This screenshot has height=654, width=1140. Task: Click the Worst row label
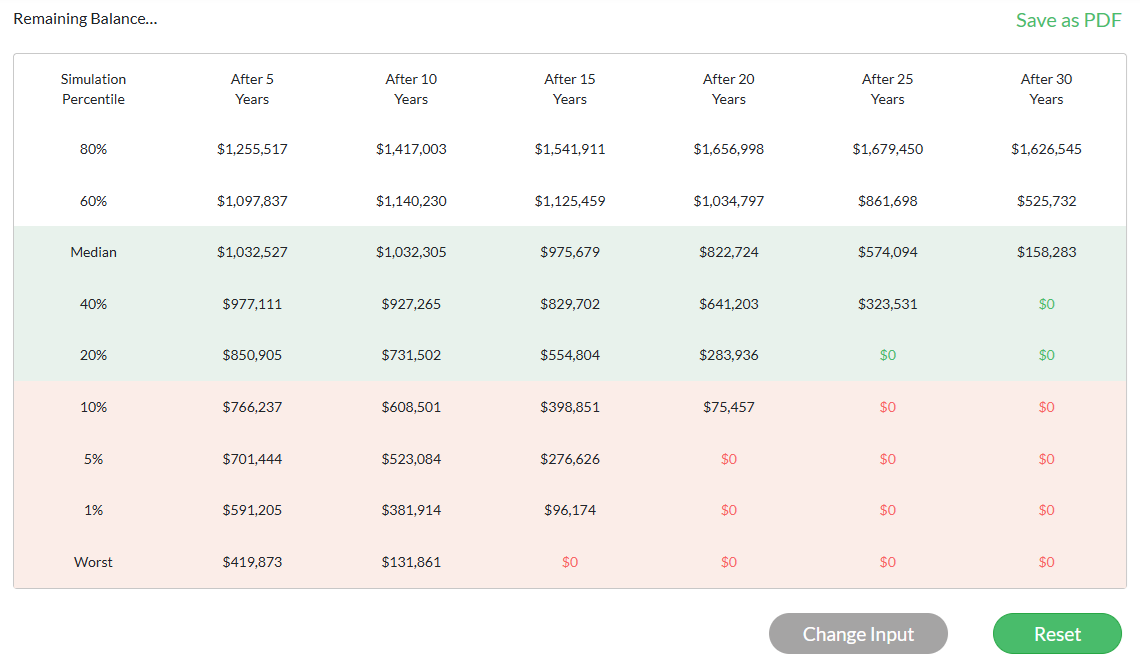click(x=93, y=562)
